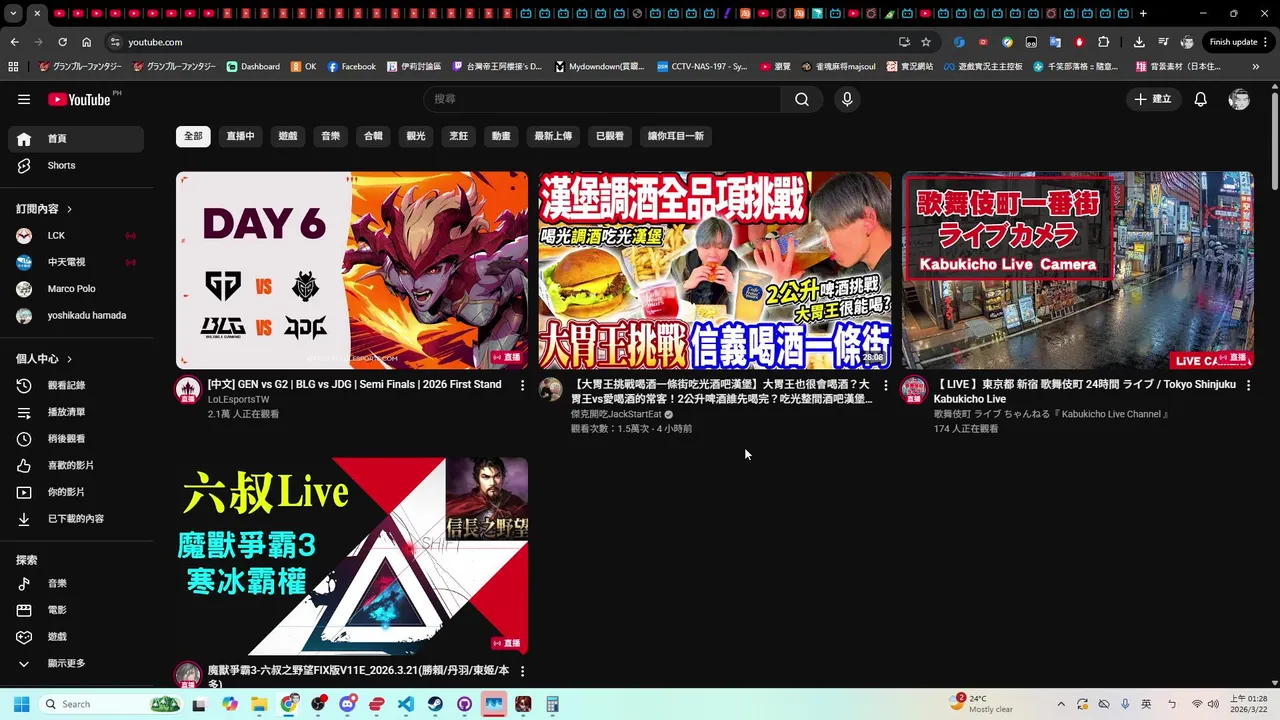The image size is (1280, 720).
Task: Open 稍後觀看 watch later
Action: [76, 439]
